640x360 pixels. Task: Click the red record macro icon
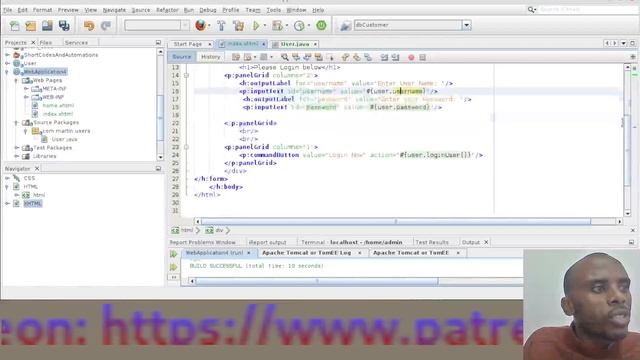pyautogui.click(x=411, y=58)
